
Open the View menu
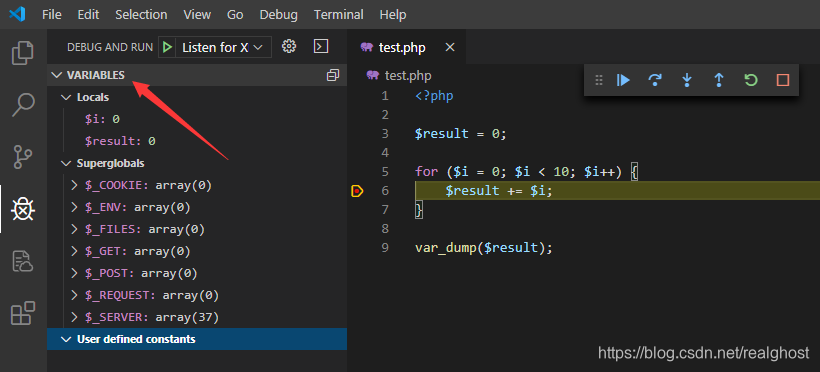(197, 15)
